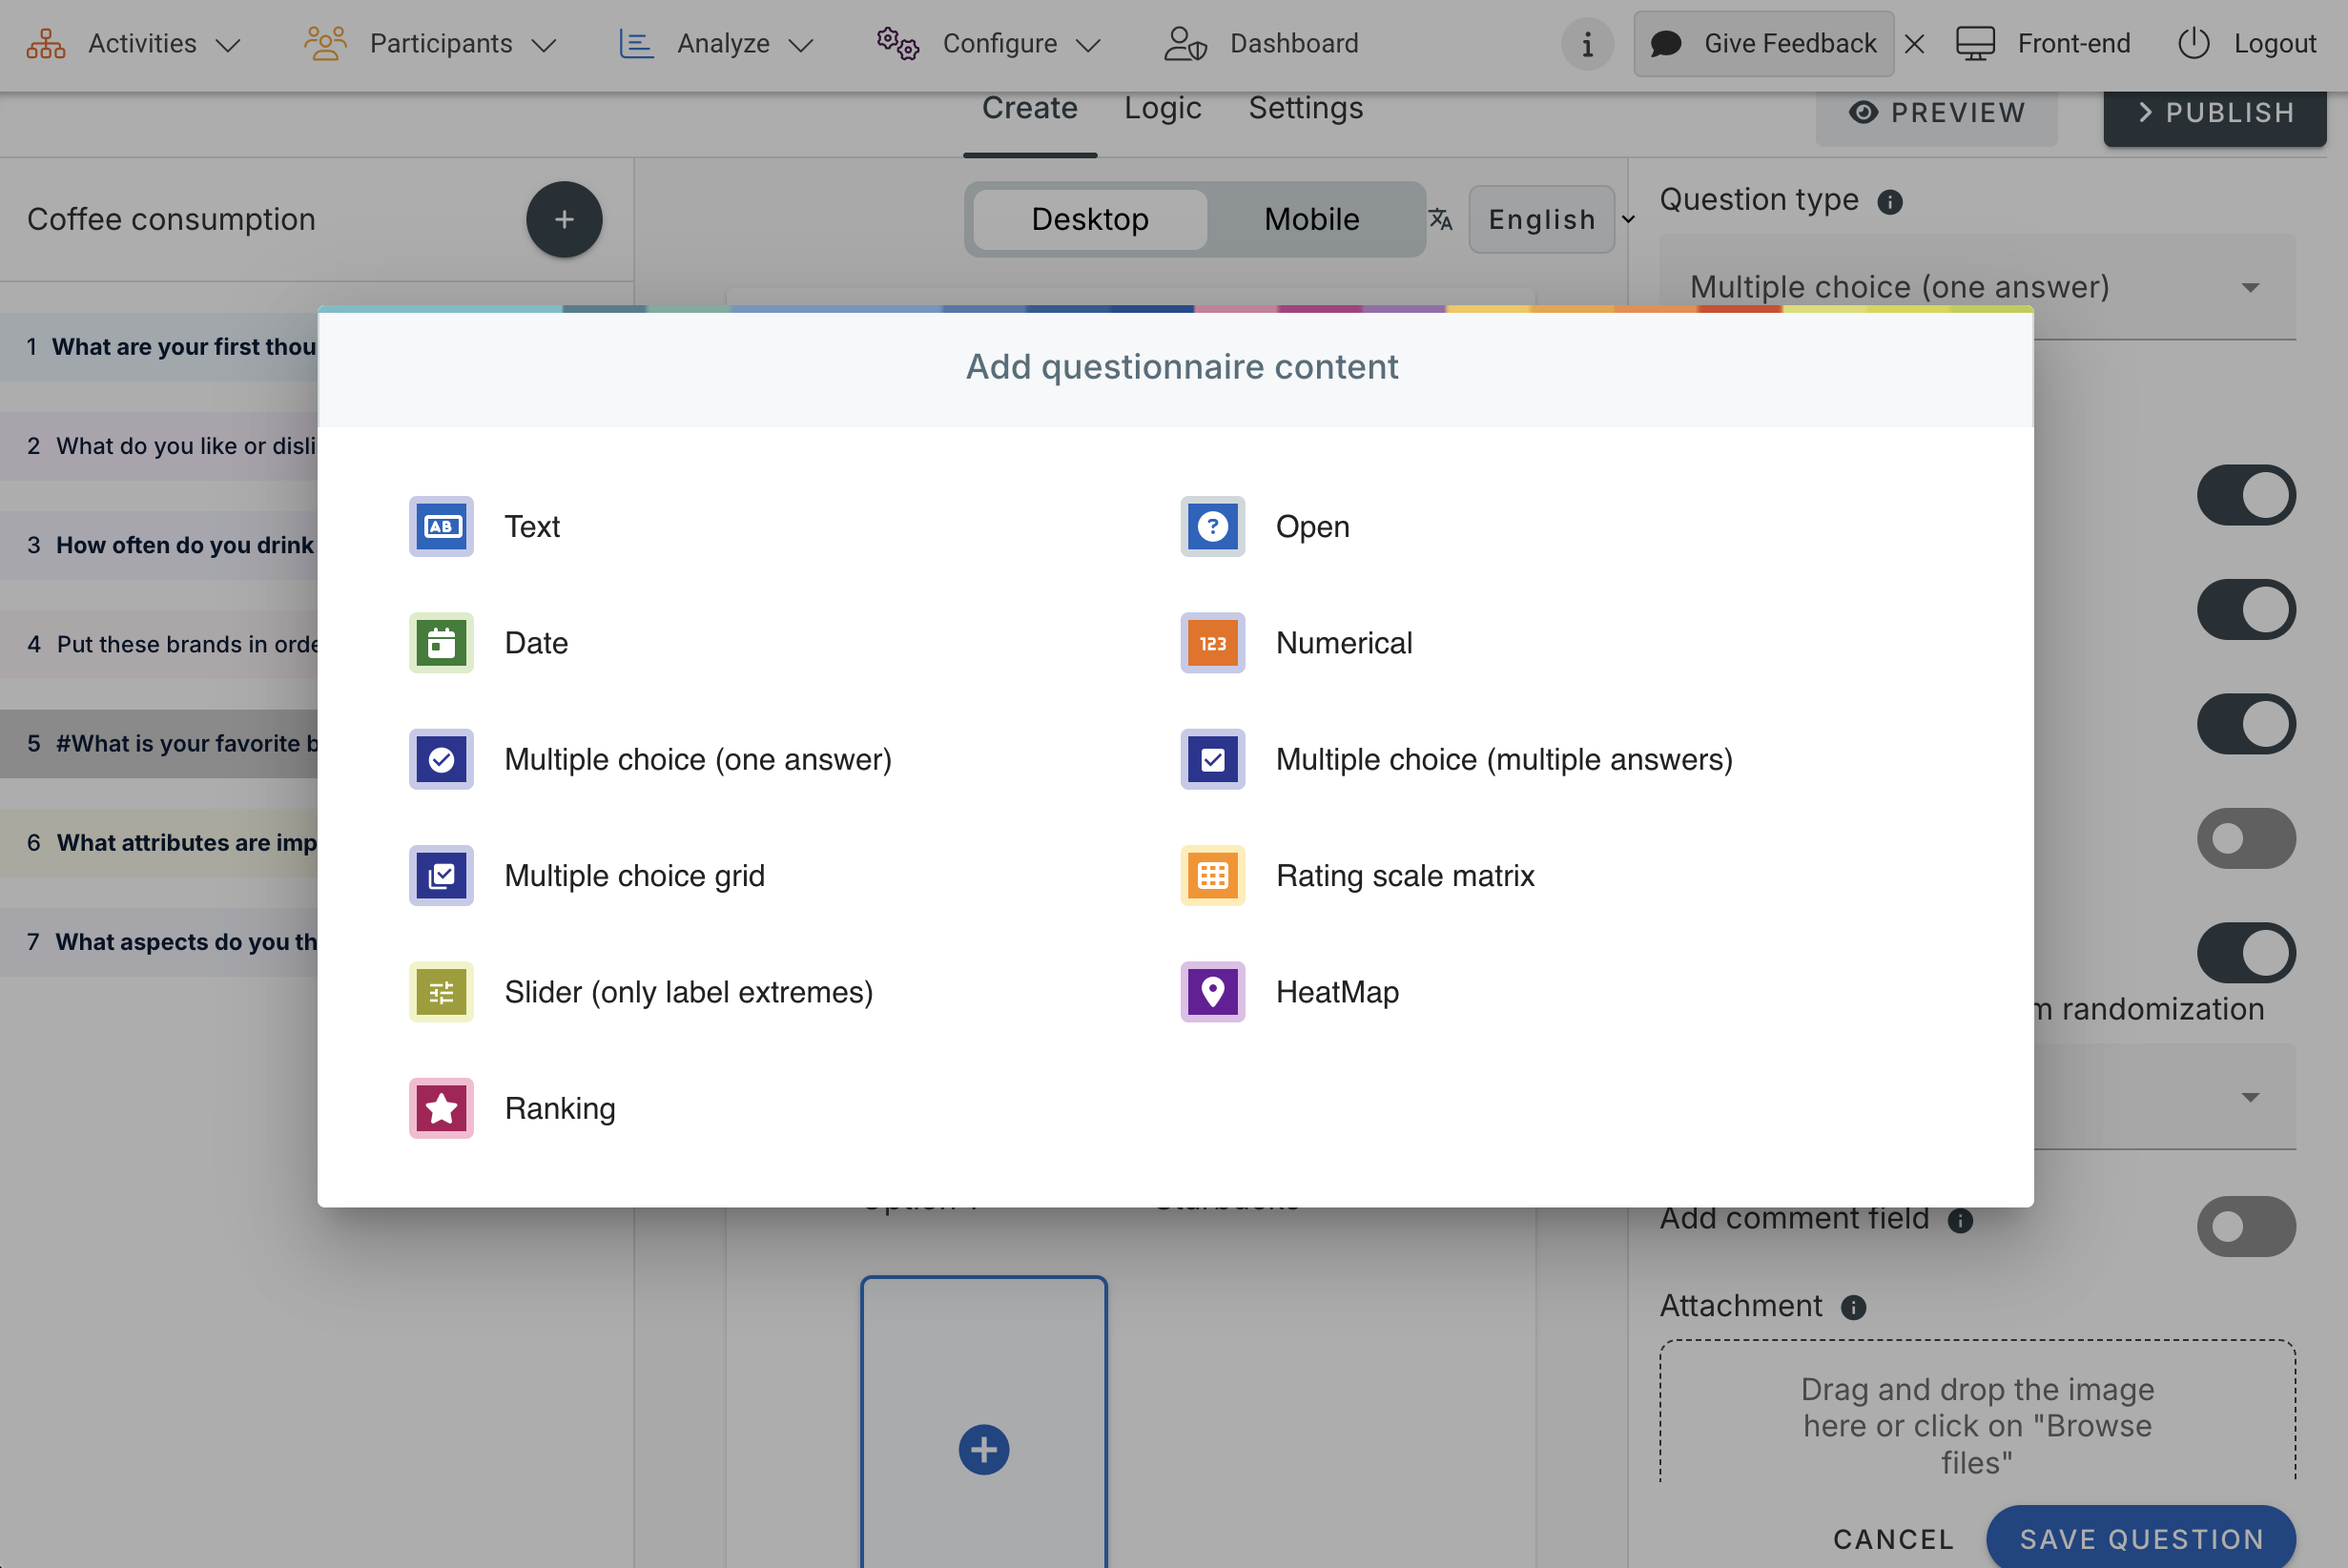Image resolution: width=2348 pixels, height=1568 pixels.
Task: Pick the Numerical question icon
Action: click(x=1212, y=643)
